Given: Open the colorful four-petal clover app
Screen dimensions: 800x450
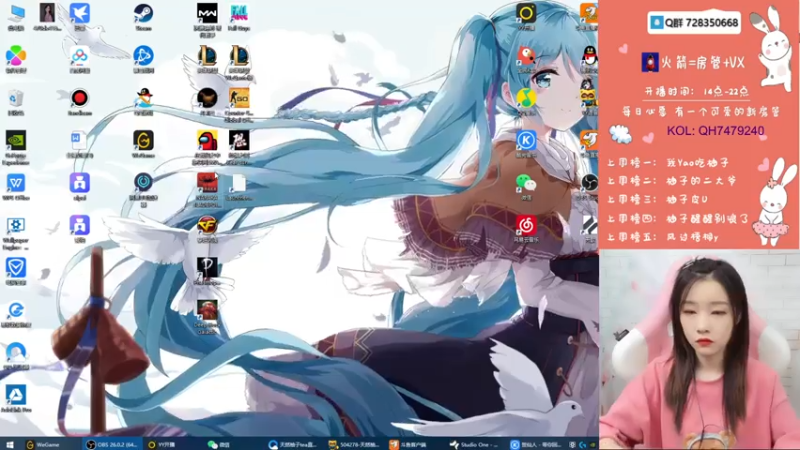Looking at the screenshot, I should (x=16, y=58).
